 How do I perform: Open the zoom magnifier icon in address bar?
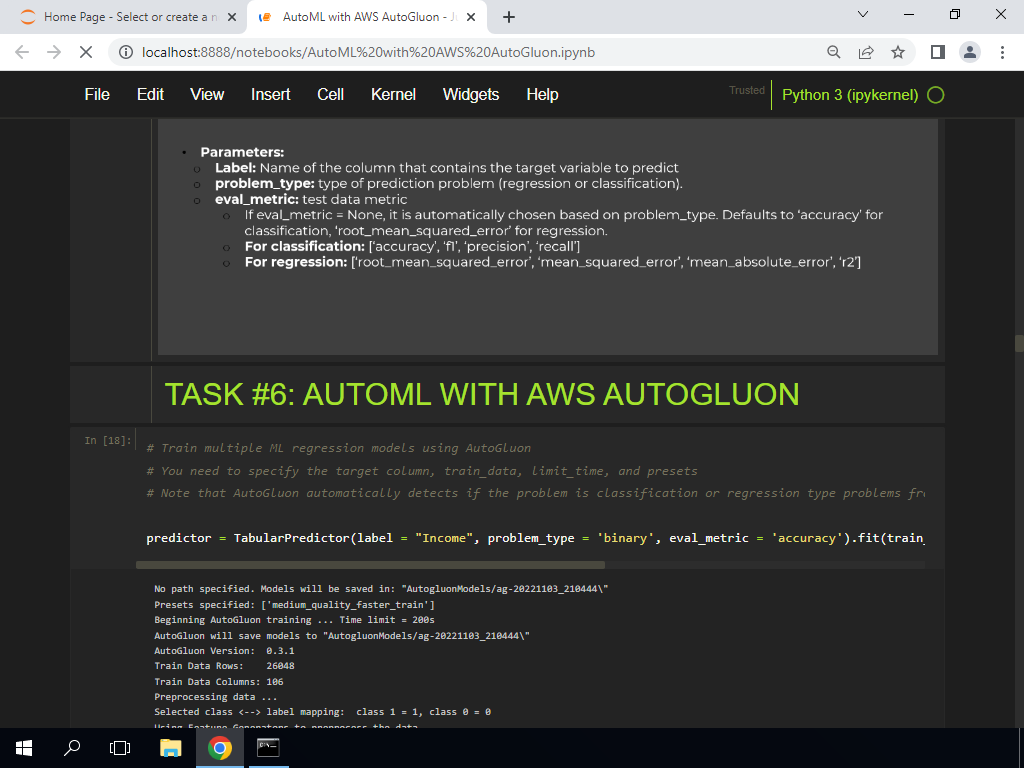tap(834, 52)
